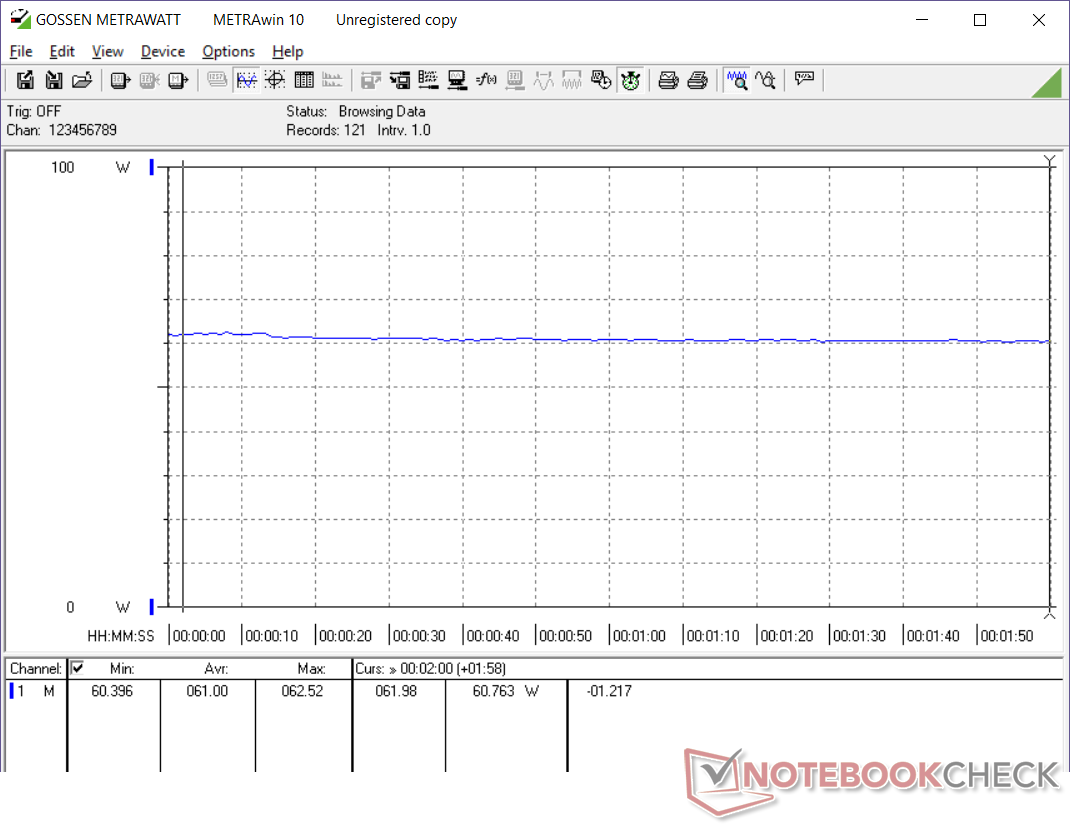
Task: Click the greyed-out bar chart icon
Action: tap(332, 81)
